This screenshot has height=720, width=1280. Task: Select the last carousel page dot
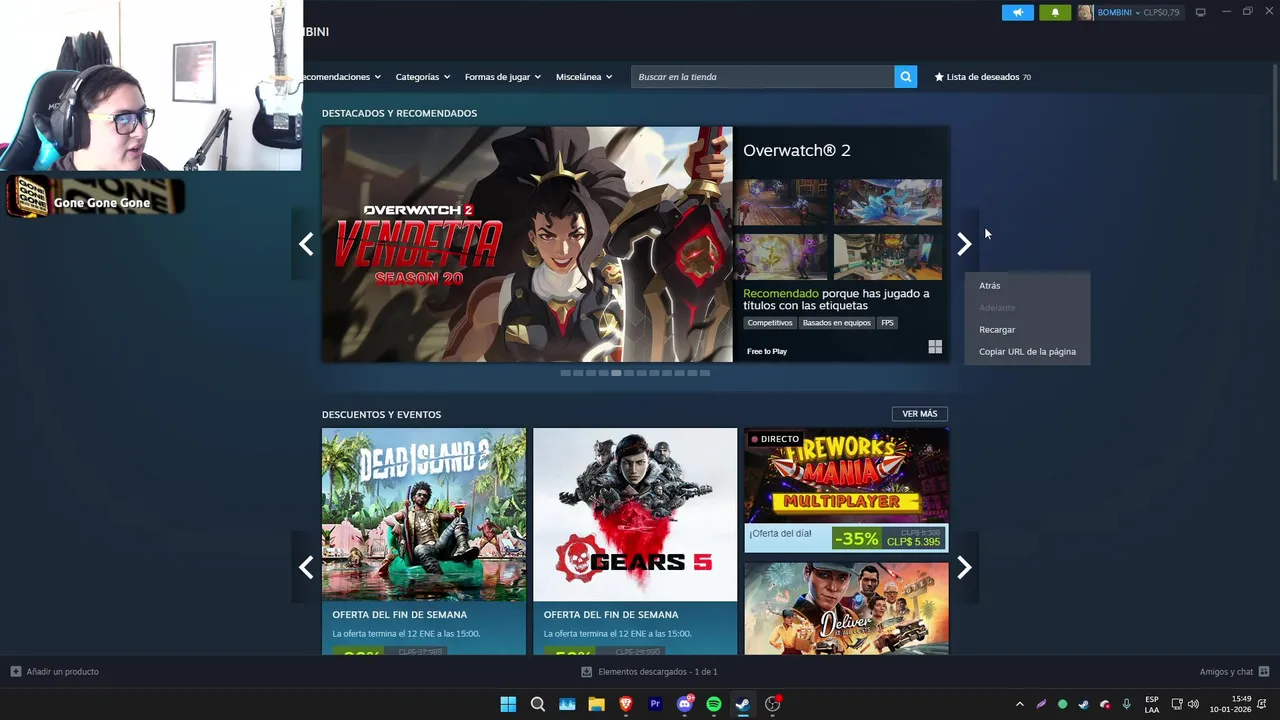pos(705,373)
